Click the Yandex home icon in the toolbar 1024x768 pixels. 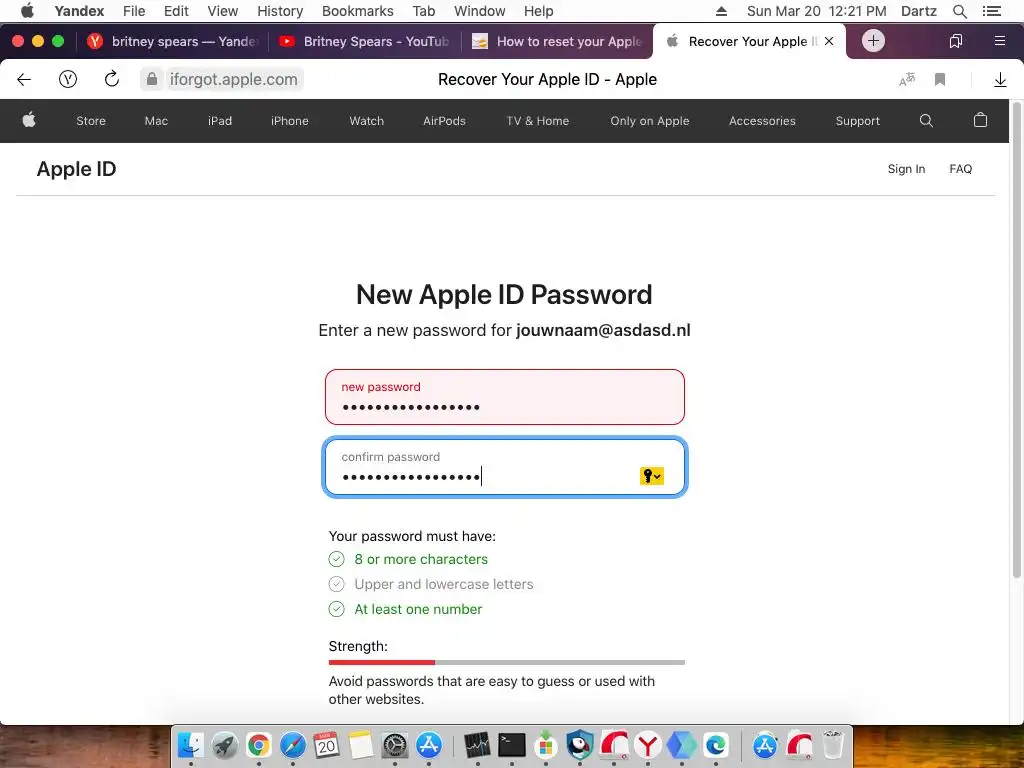coord(68,80)
